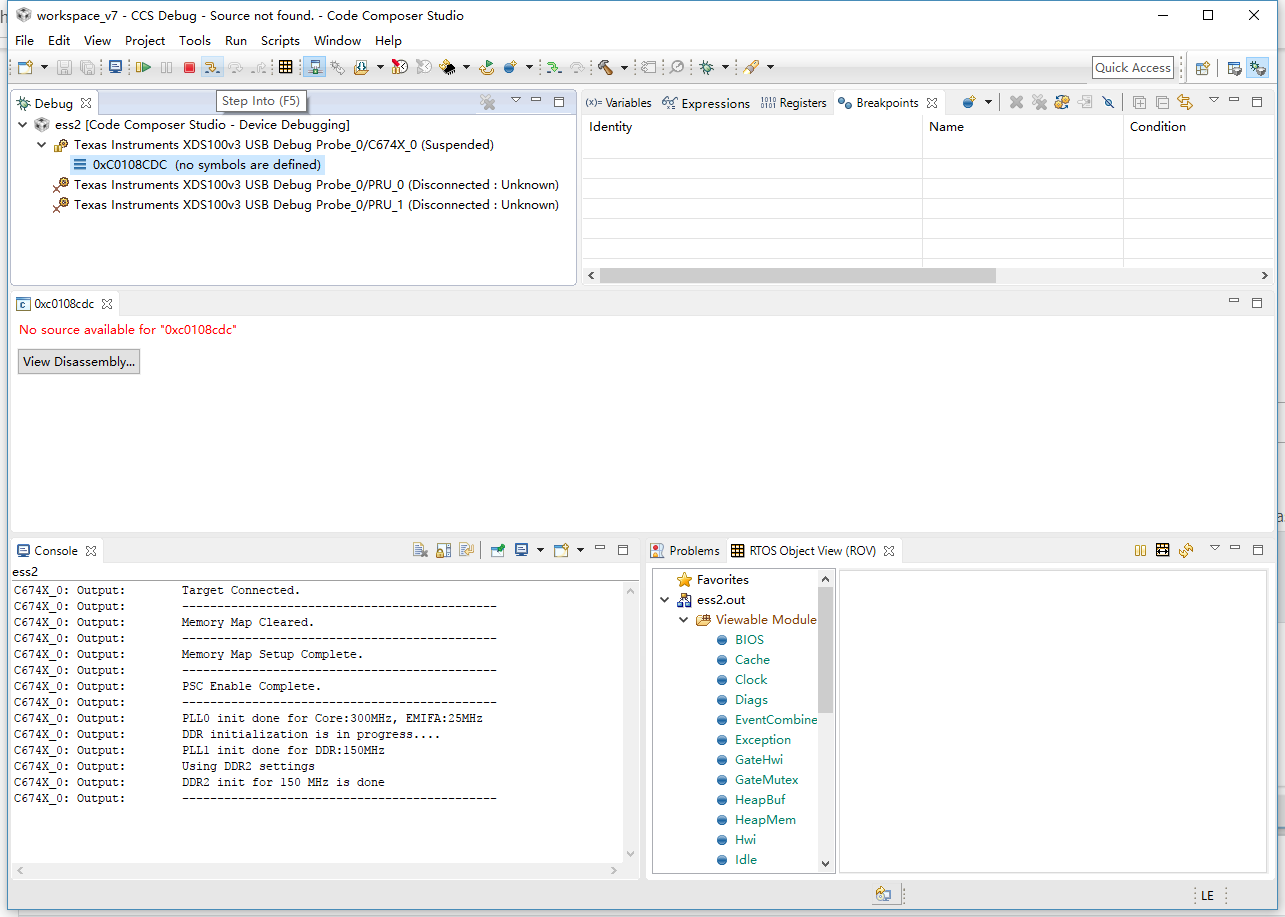Click the connect target toolbar icon
This screenshot has width=1285, height=917.
(x=315, y=67)
